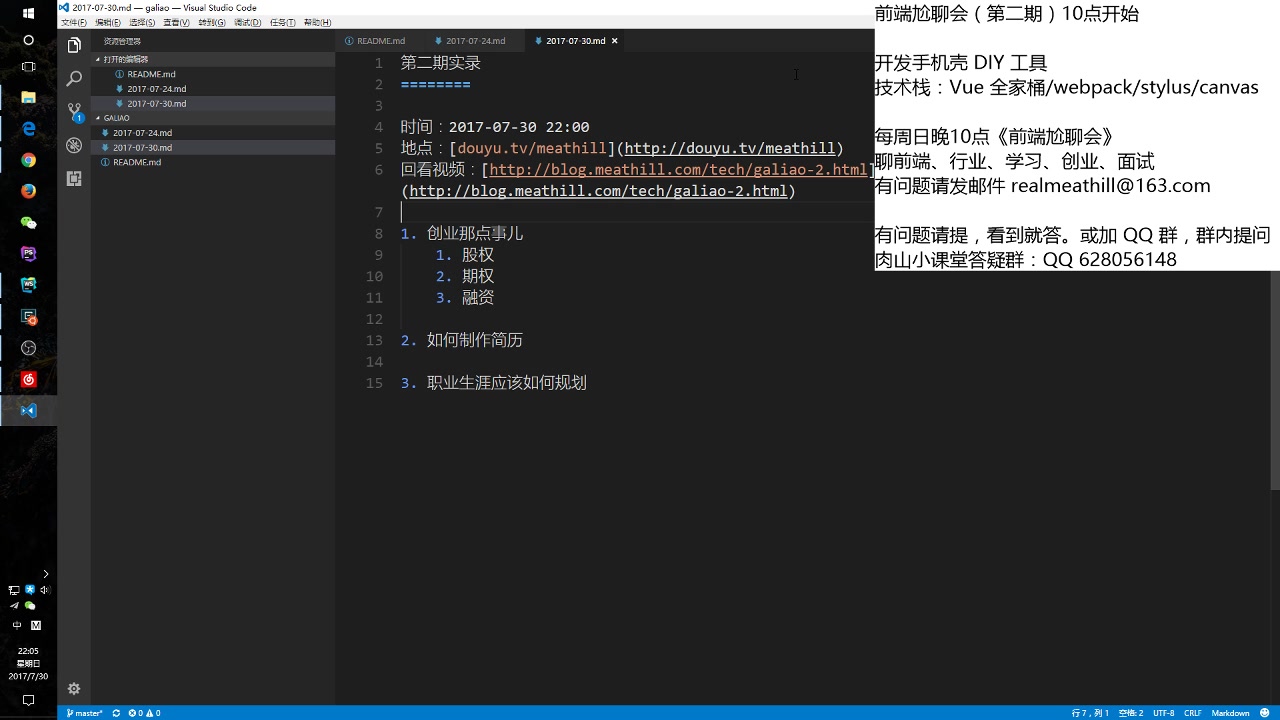Open PhpStorm from the taskbar
Viewport: 1280px width, 720px height.
click(28, 254)
